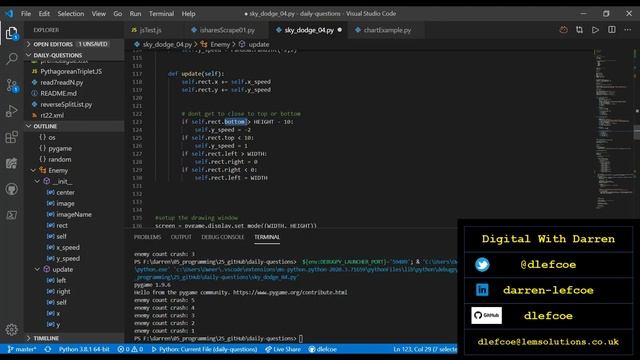Click the Live Share status item
The width and height of the screenshot is (640, 360).
coord(282,349)
